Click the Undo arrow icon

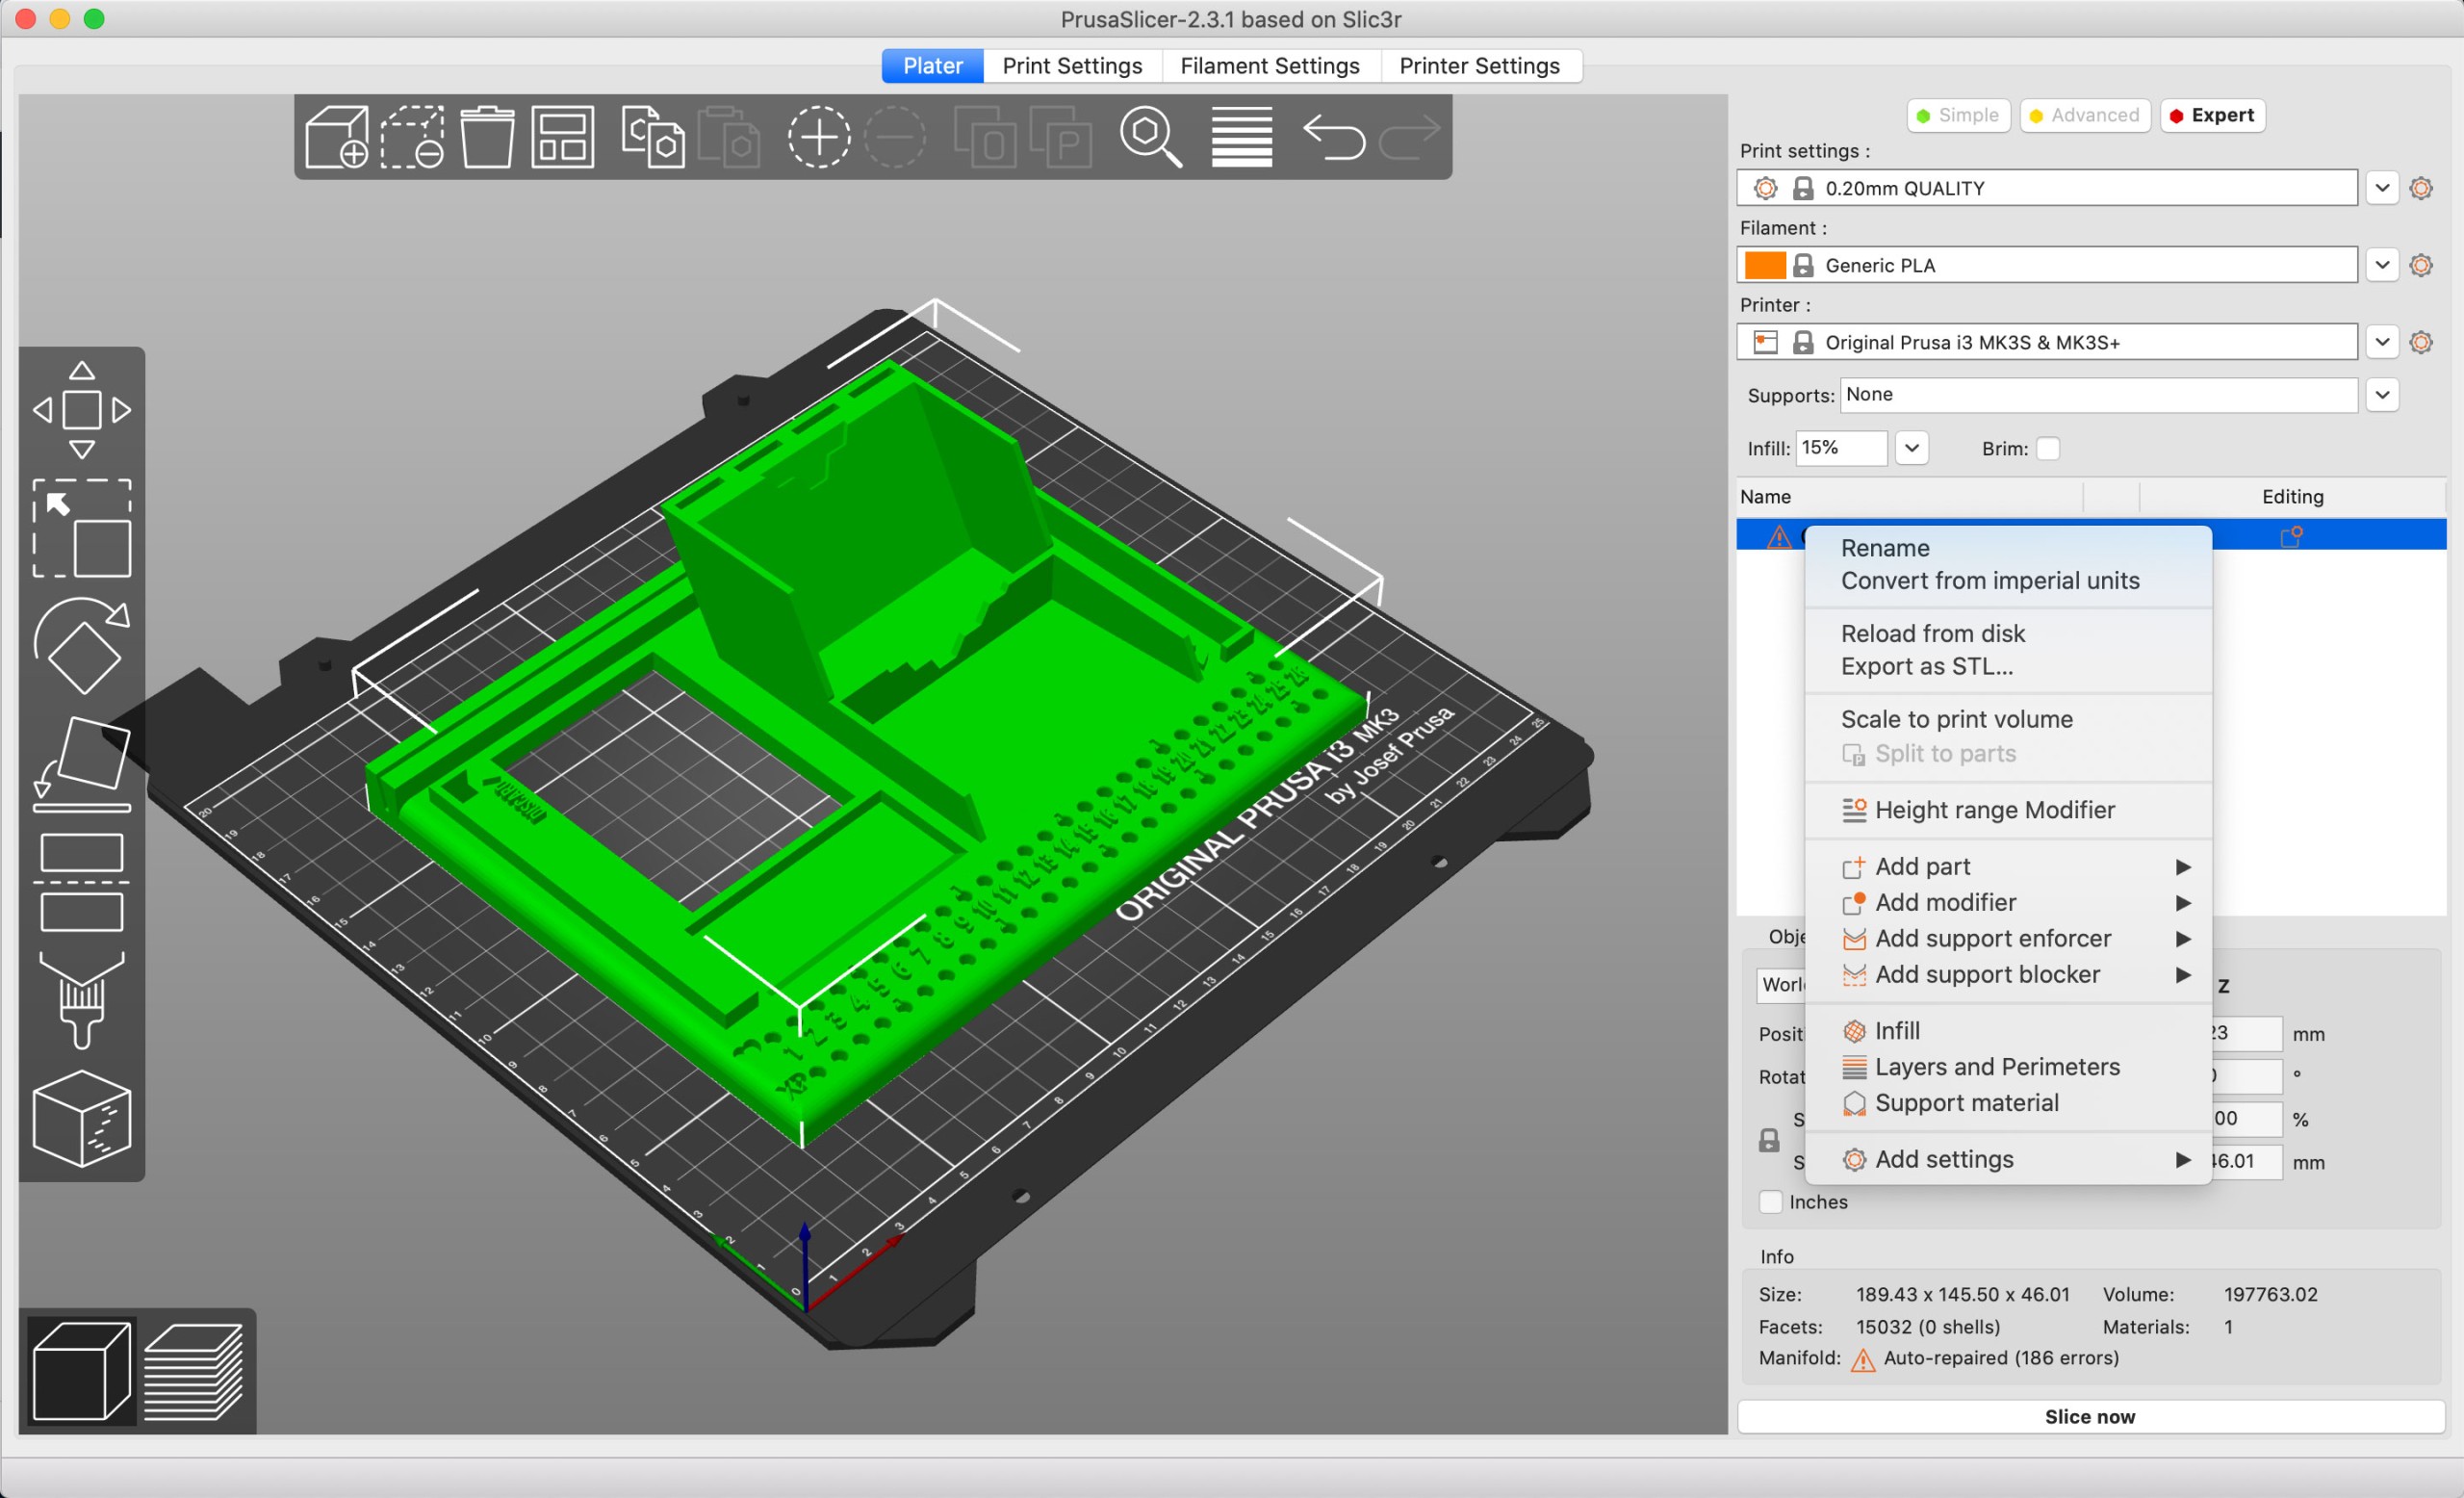coord(1333,137)
